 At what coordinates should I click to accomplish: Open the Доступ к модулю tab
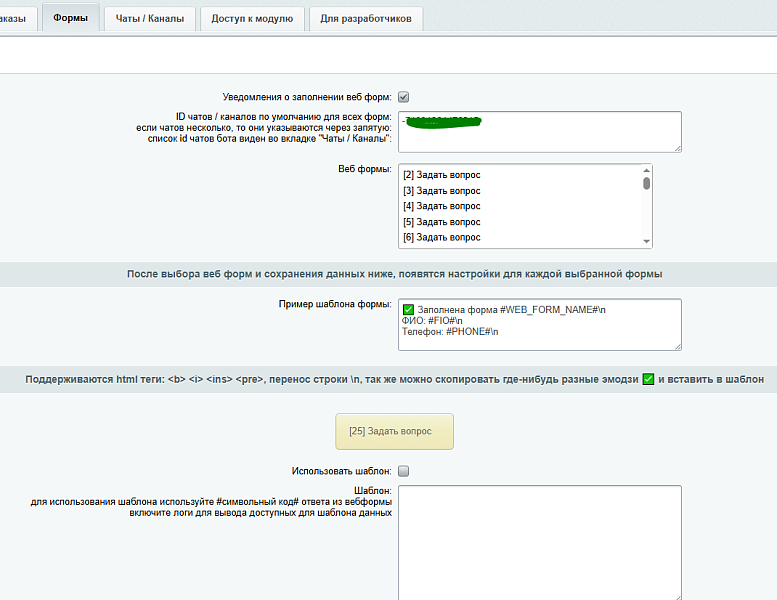252,18
